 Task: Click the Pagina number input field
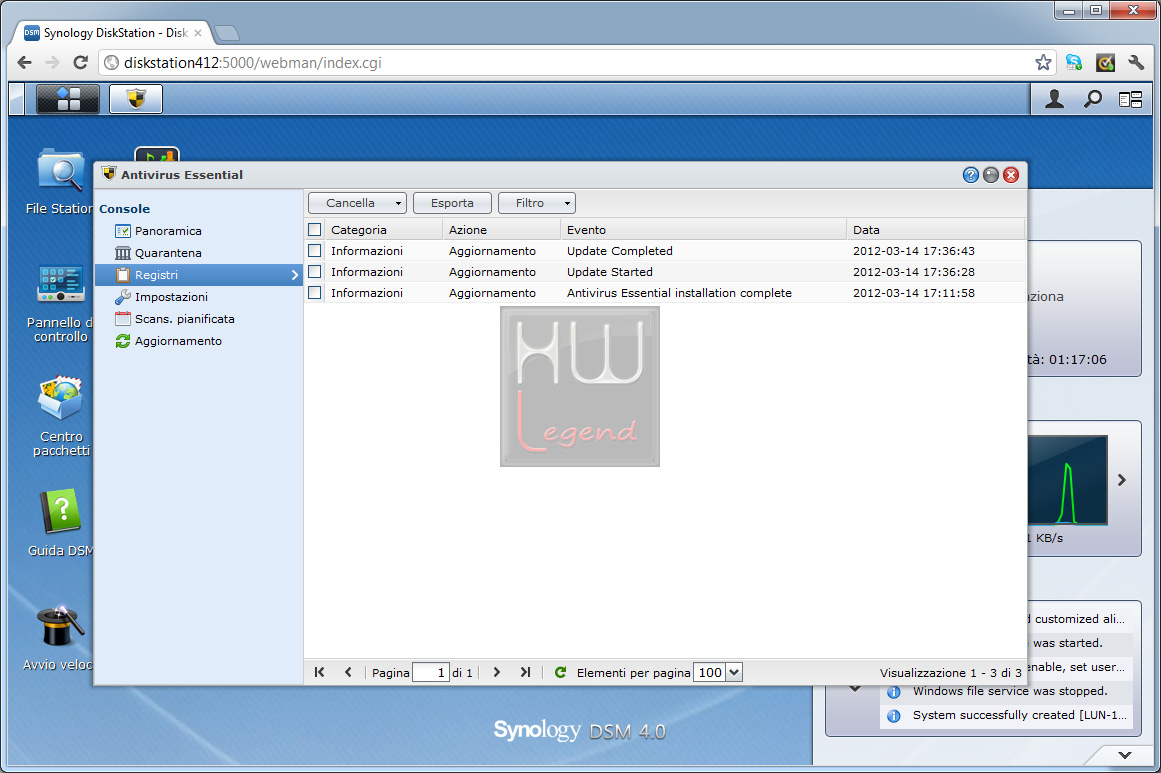pos(430,672)
